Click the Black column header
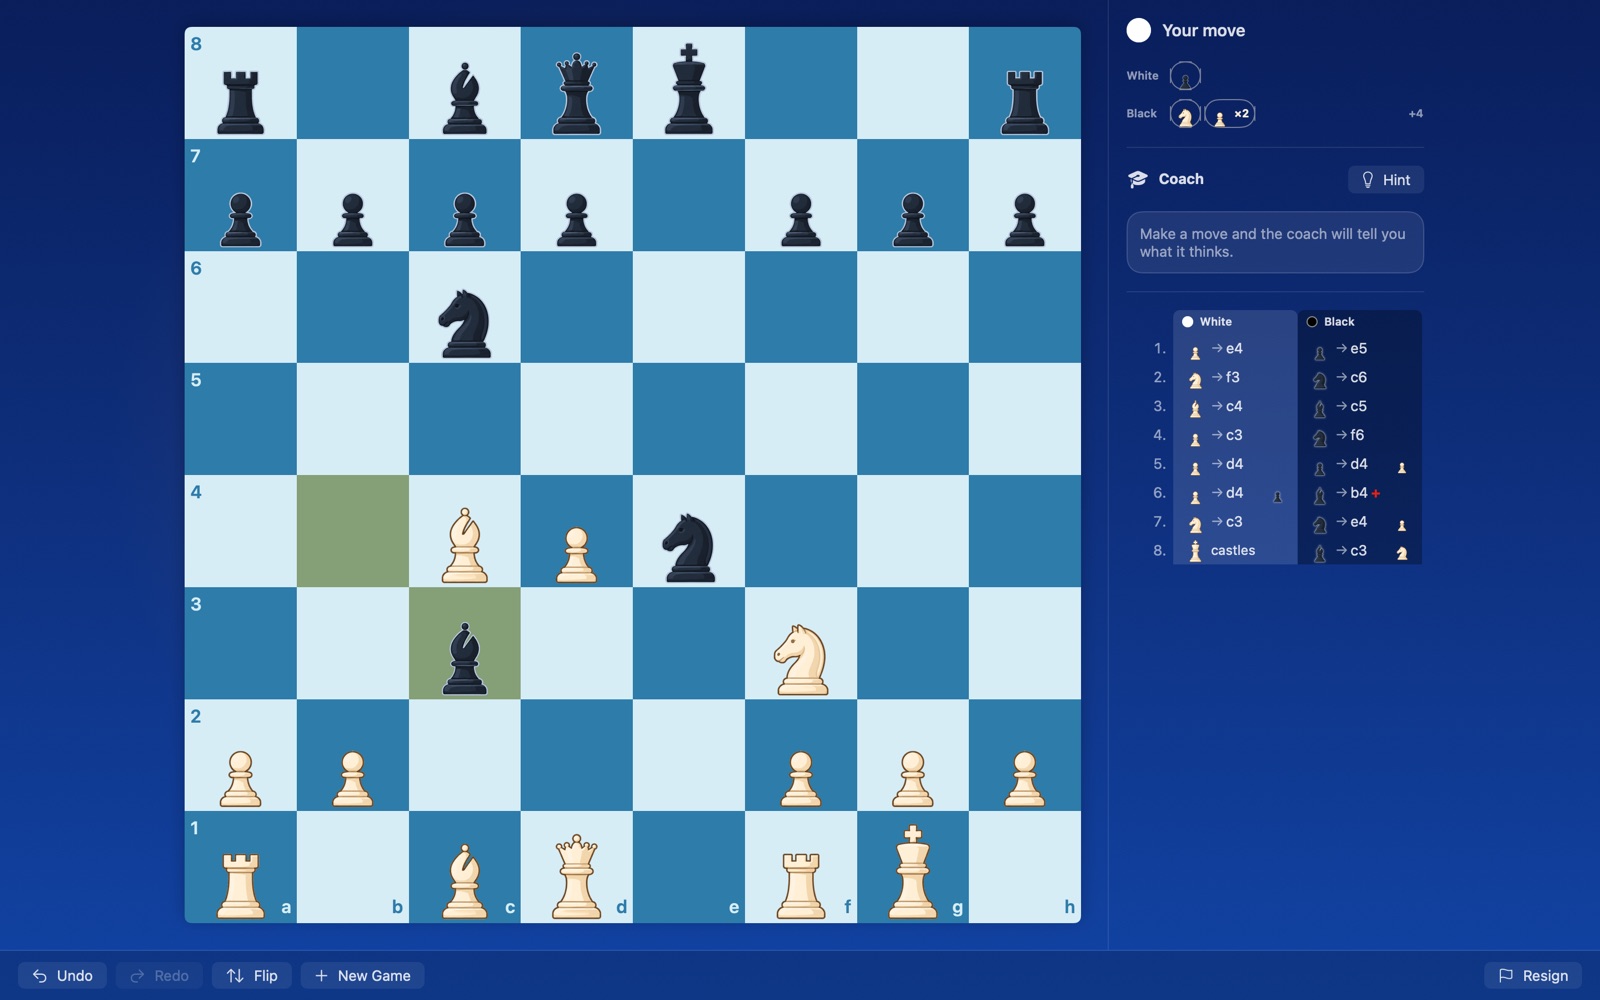The width and height of the screenshot is (1600, 1000). coord(1359,322)
